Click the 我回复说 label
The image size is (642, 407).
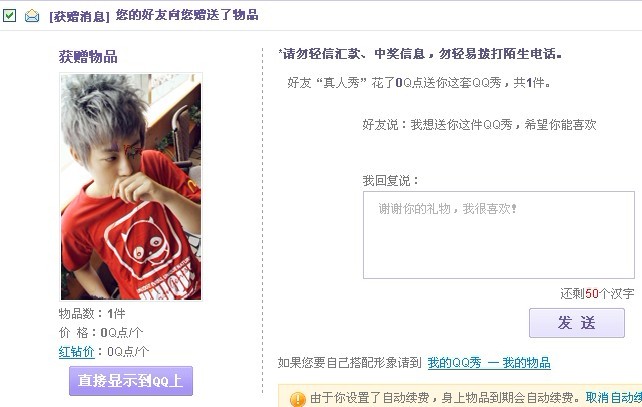coord(391,180)
